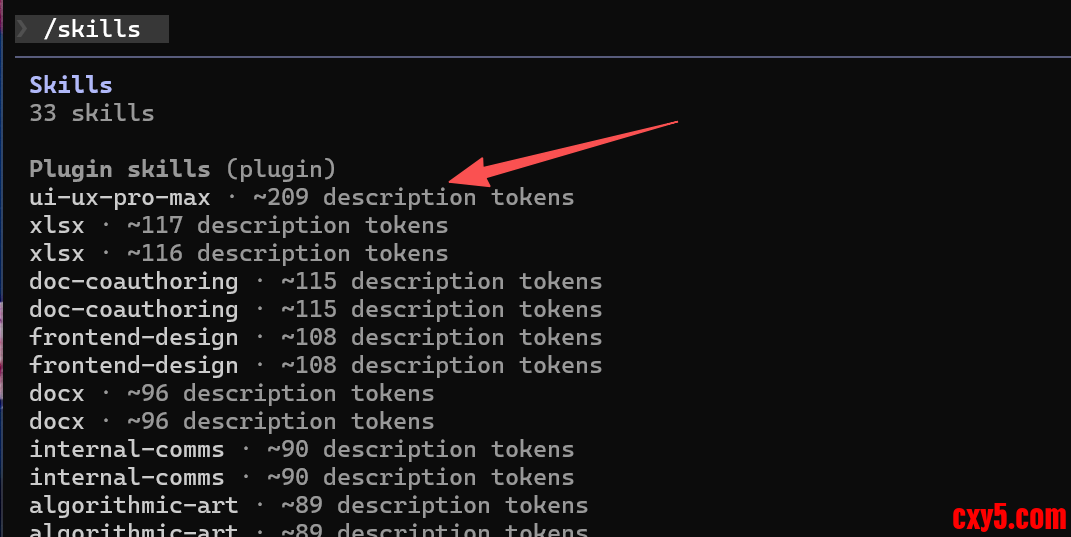This screenshot has height=537, width=1071.
Task: Click the upper internal-comms skill entry
Action: click(x=127, y=449)
